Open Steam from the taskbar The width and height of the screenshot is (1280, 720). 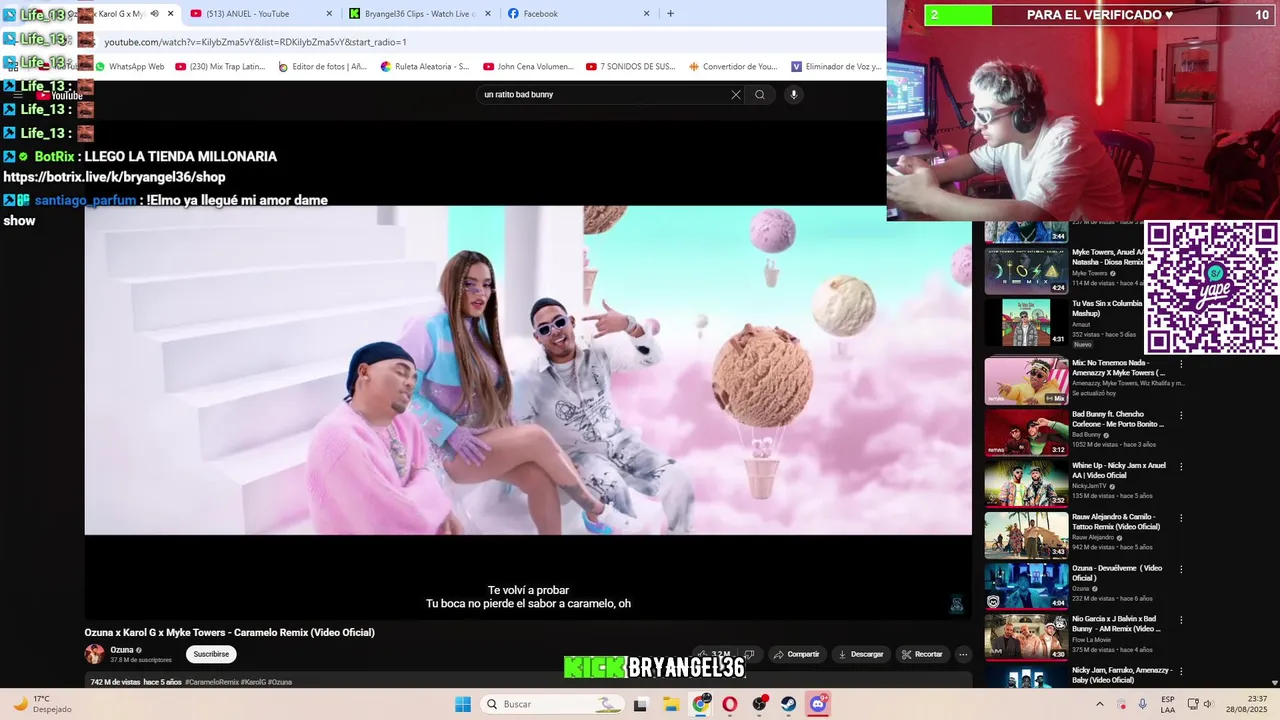[789, 704]
